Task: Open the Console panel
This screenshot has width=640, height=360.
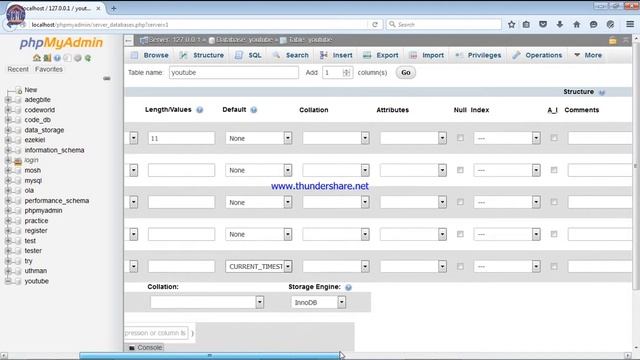Action: pyautogui.click(x=146, y=347)
